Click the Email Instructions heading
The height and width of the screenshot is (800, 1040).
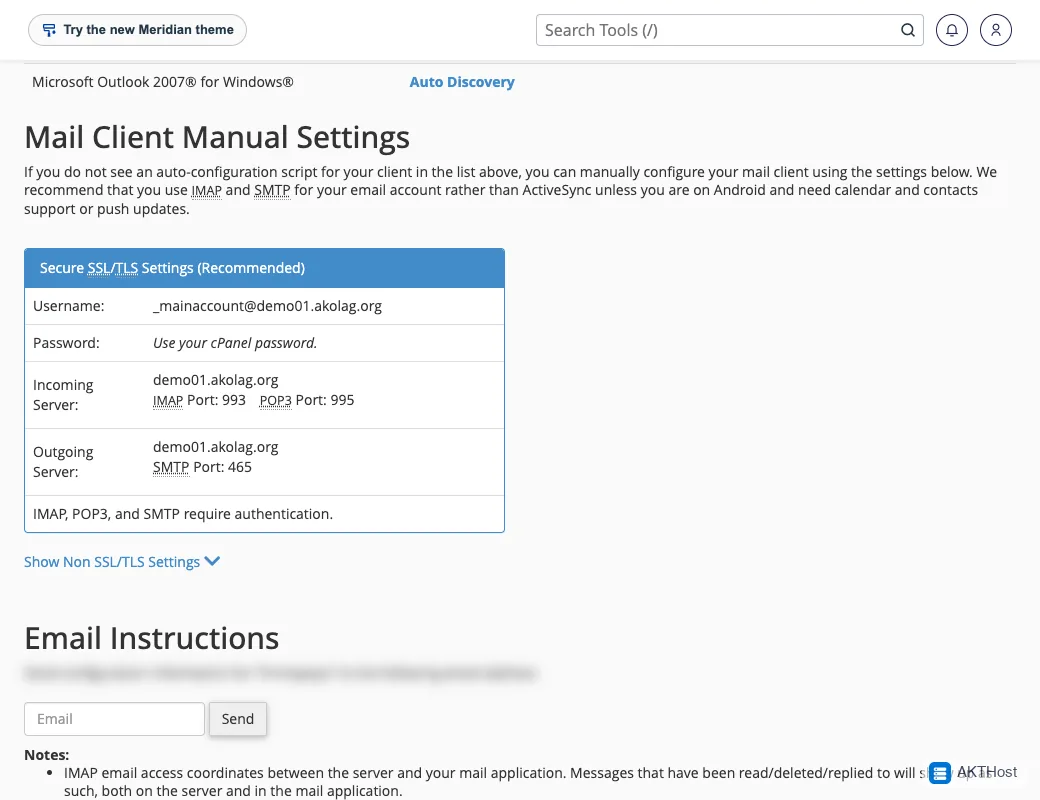[151, 638]
